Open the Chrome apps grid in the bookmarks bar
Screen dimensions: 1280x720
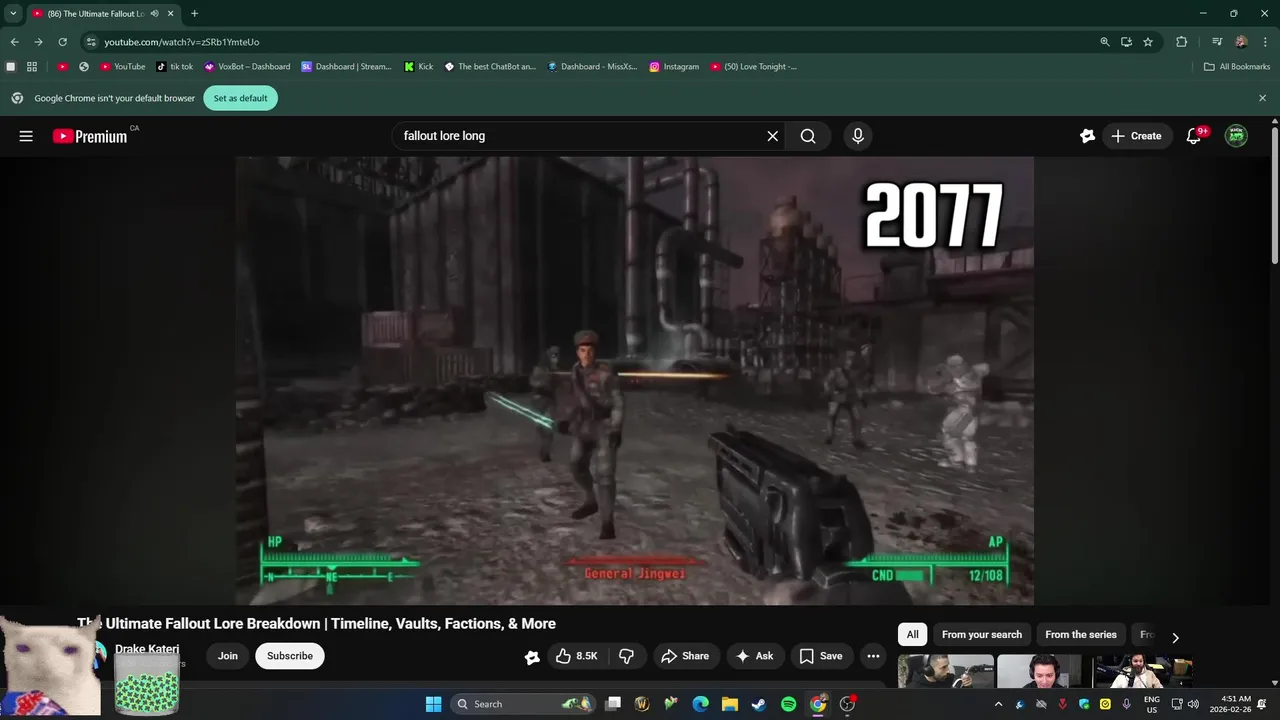[x=32, y=67]
